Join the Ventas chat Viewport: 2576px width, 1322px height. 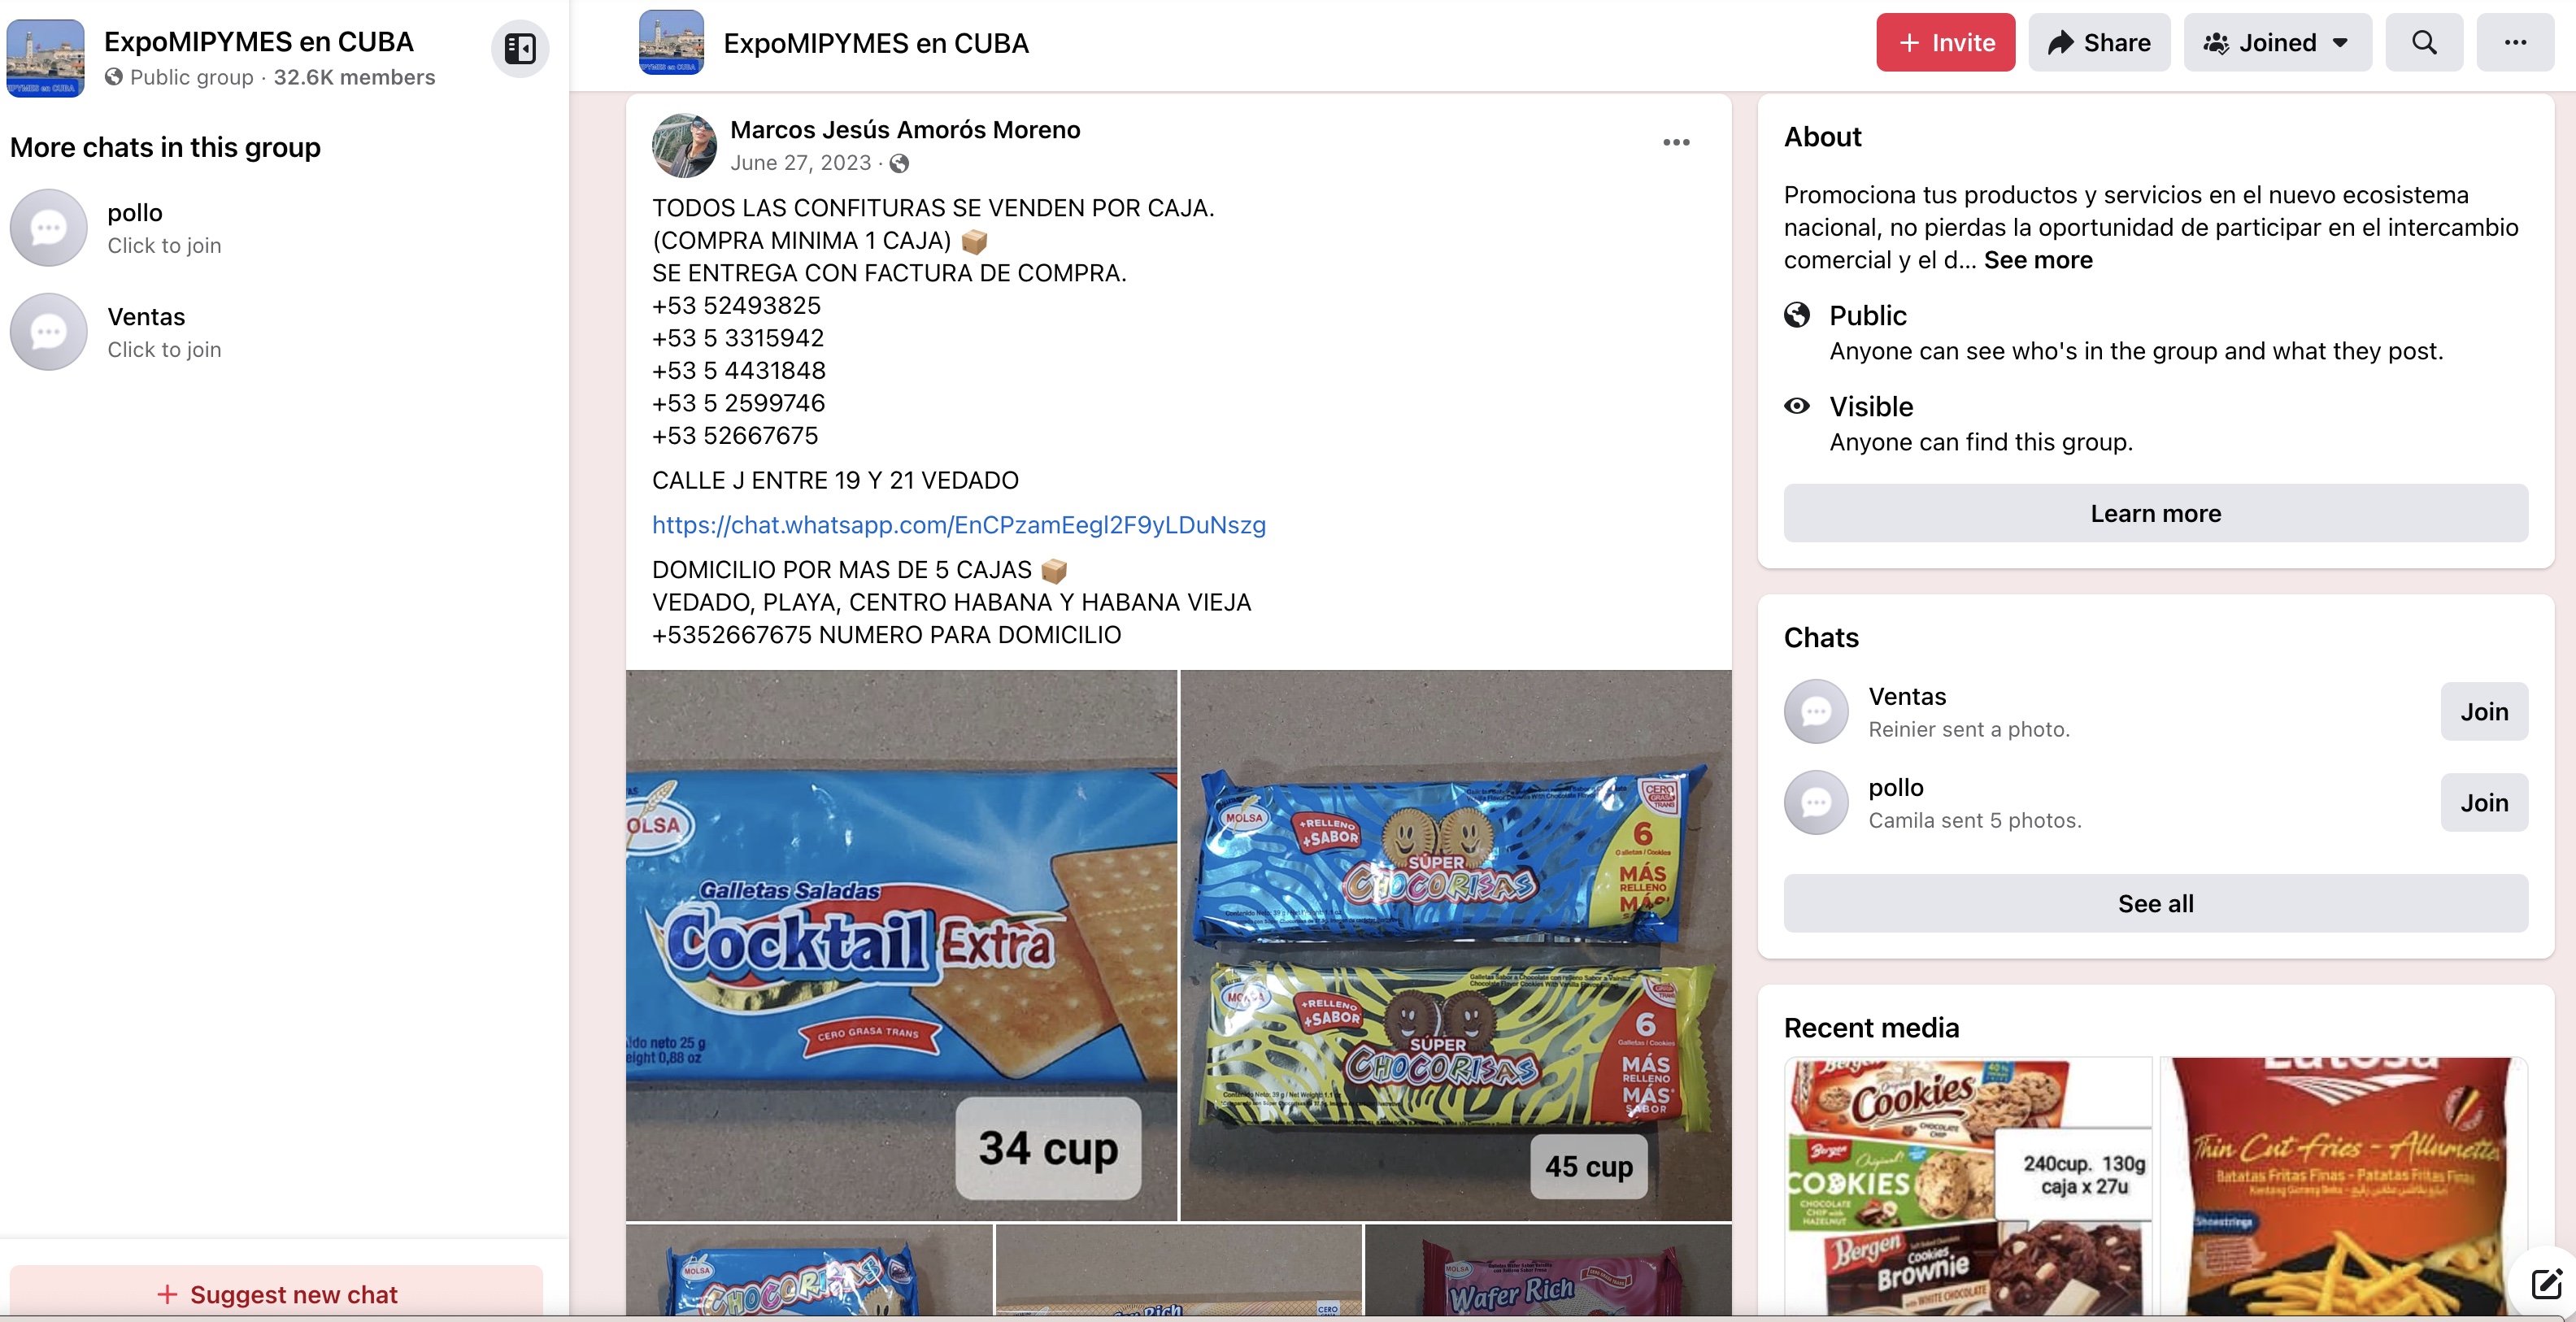[x=2484, y=711]
